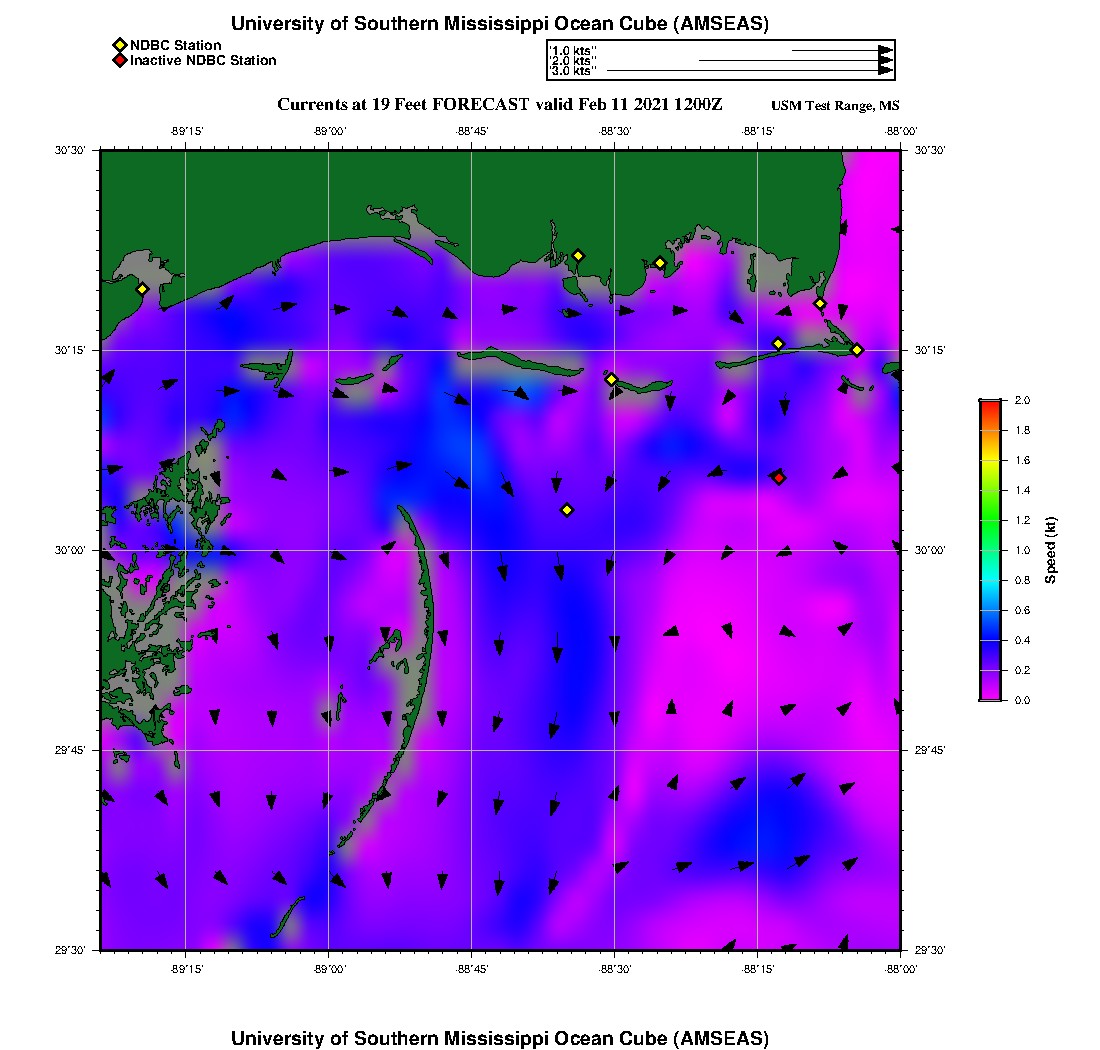
Task: Click the bottom-axis '-88°15'' longitude label
Action: click(x=758, y=969)
